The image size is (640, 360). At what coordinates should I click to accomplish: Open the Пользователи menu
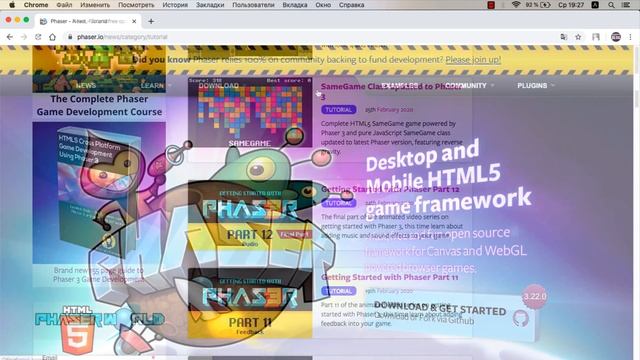pos(253,5)
